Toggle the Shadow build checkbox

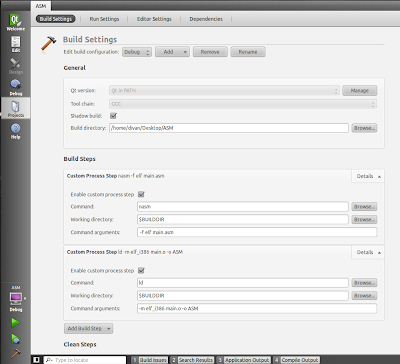(x=113, y=116)
